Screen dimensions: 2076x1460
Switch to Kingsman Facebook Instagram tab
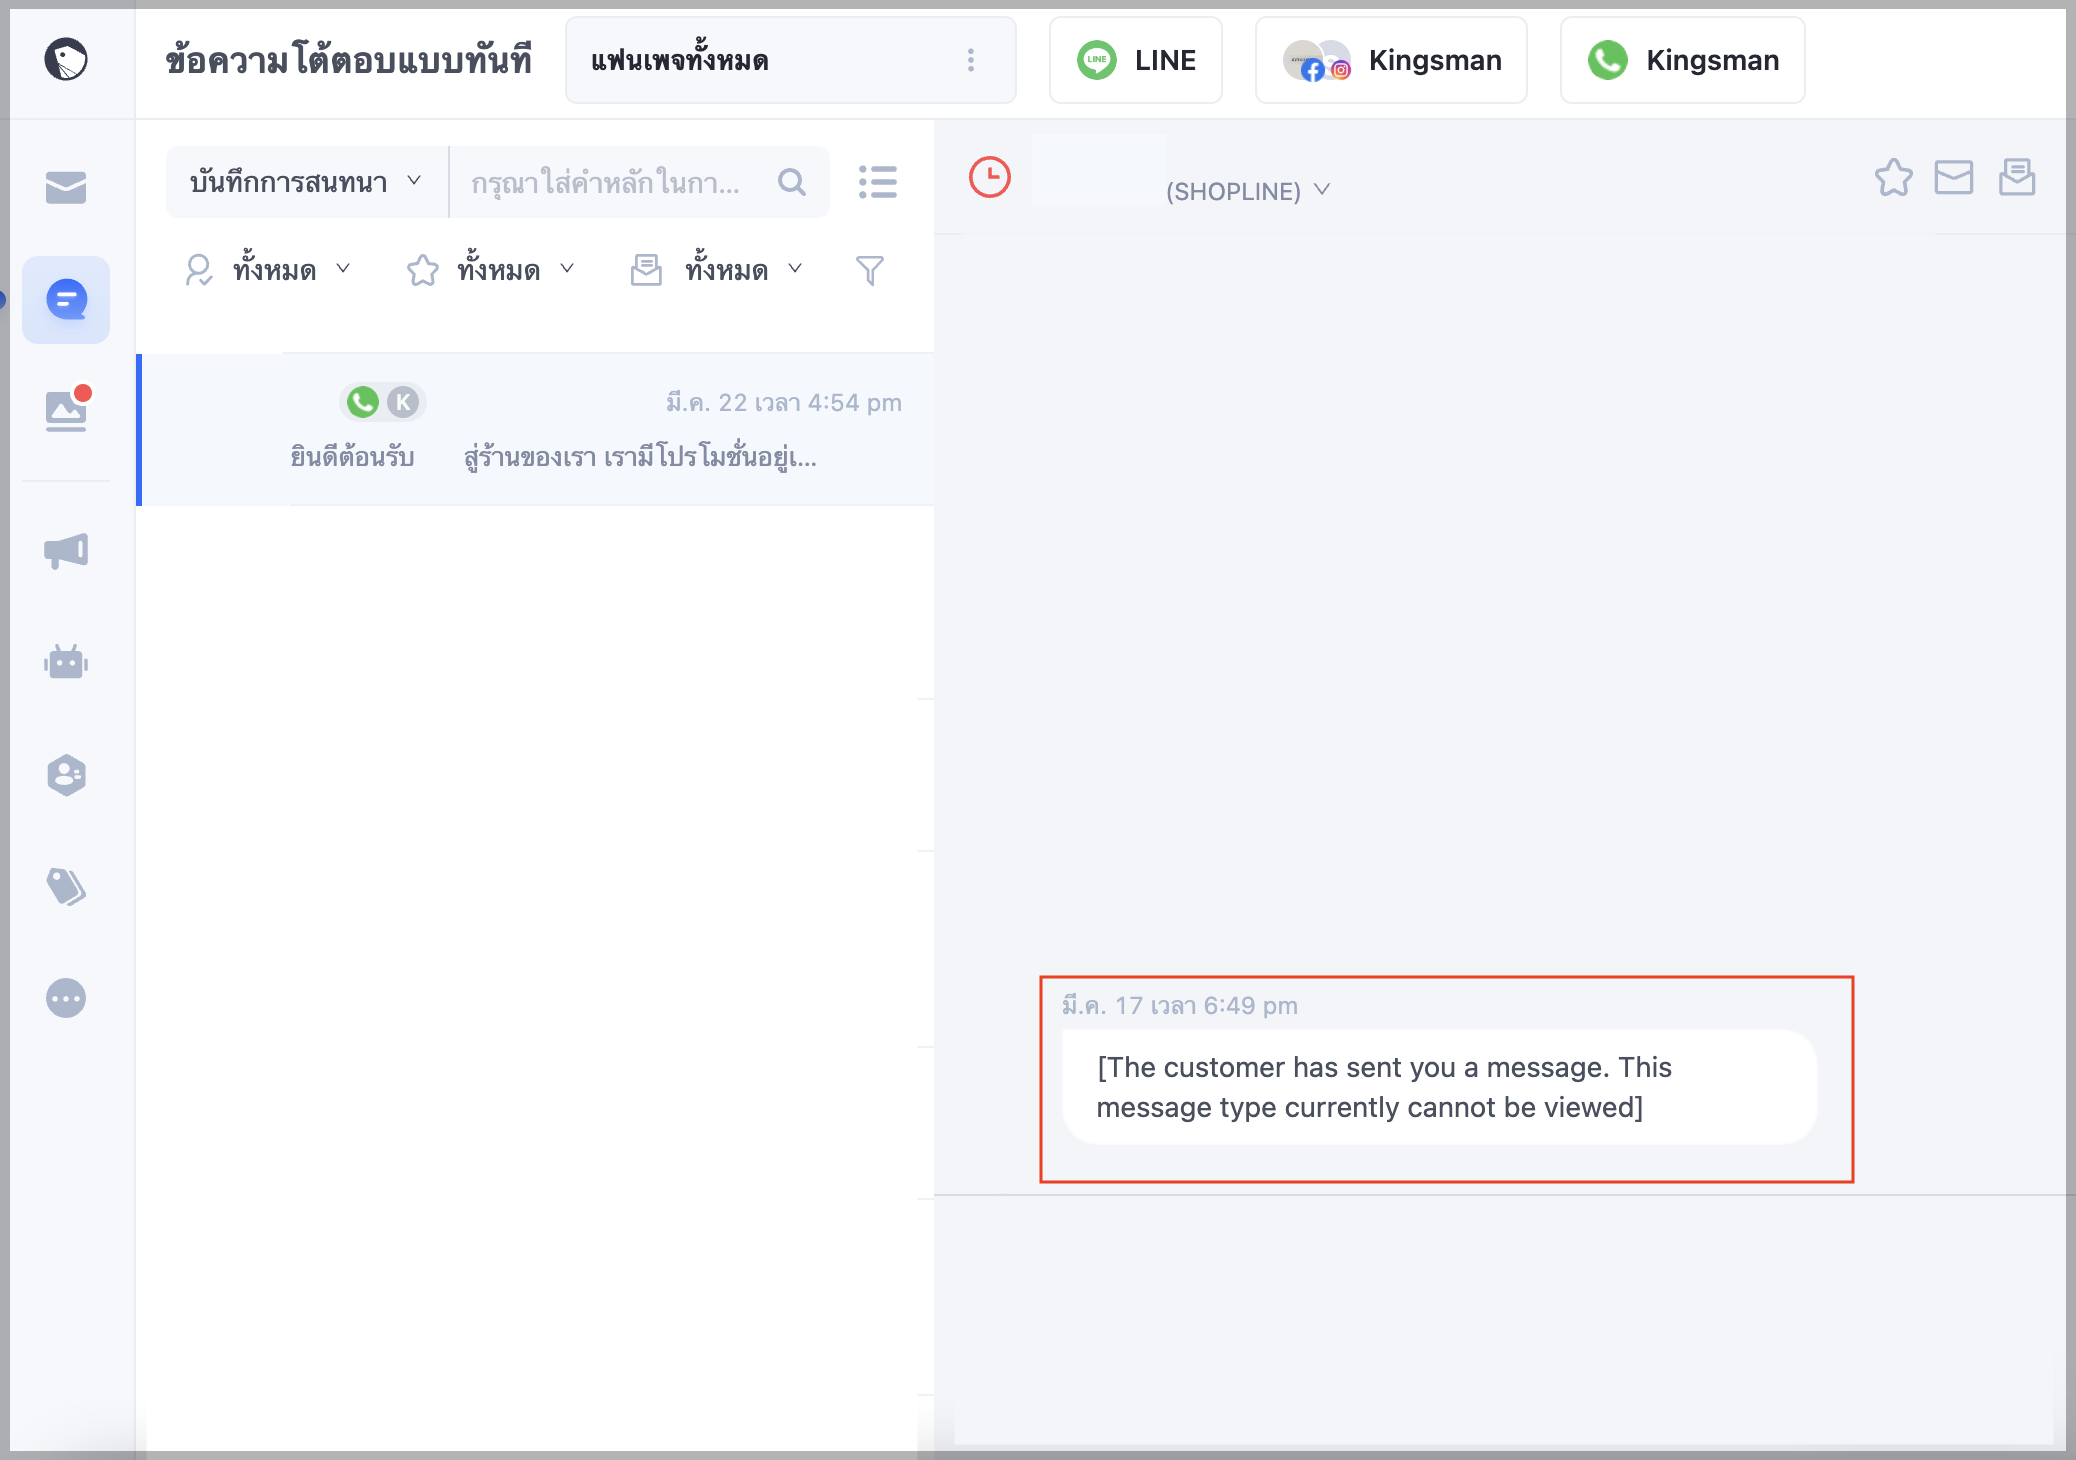click(1391, 60)
